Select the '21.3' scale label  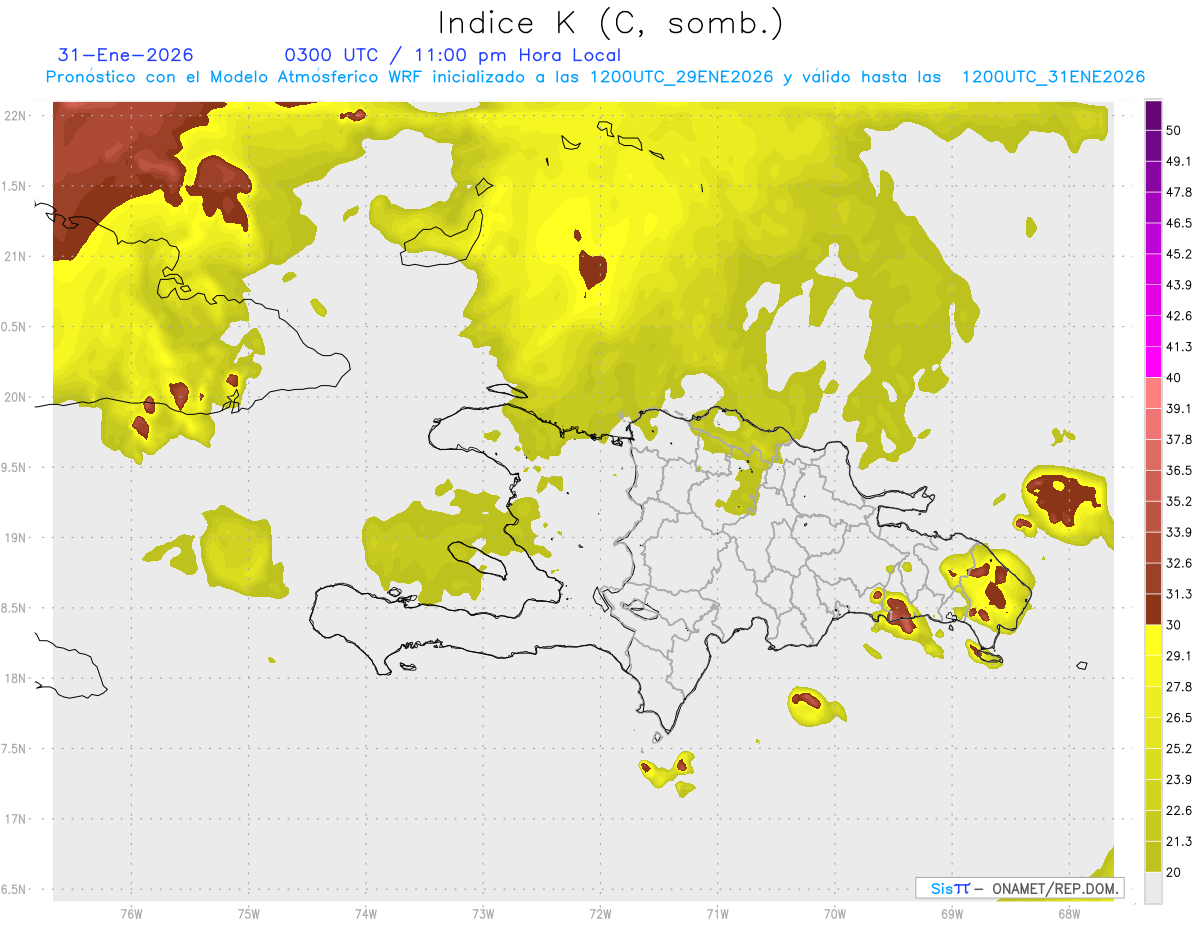click(x=1179, y=841)
